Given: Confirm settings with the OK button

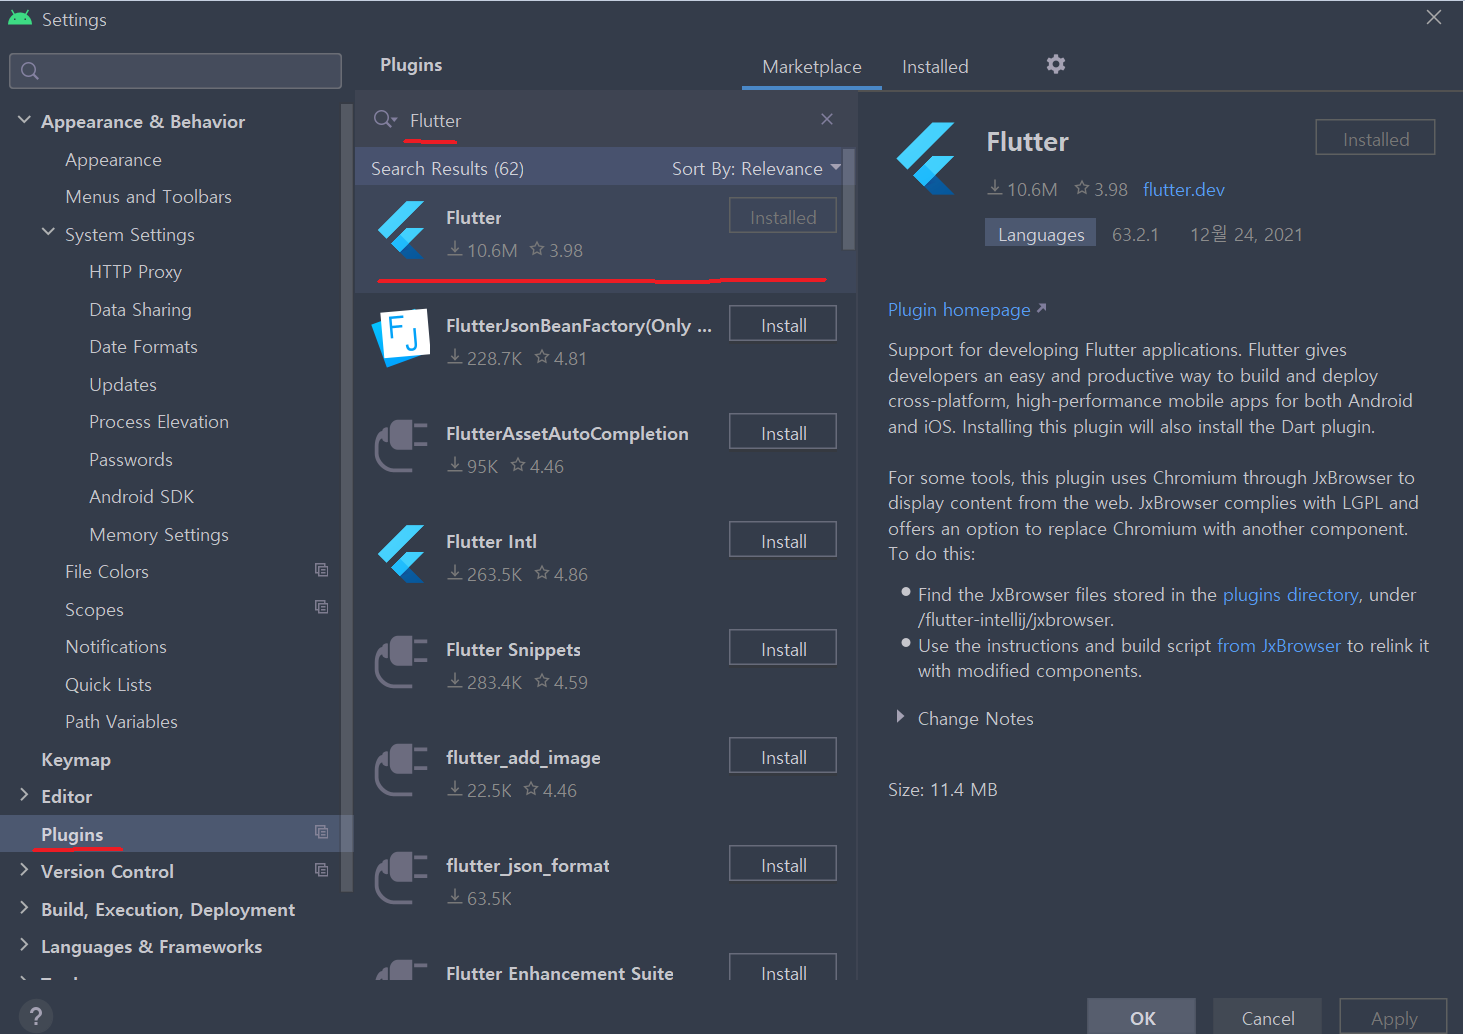Looking at the screenshot, I should [1142, 1017].
